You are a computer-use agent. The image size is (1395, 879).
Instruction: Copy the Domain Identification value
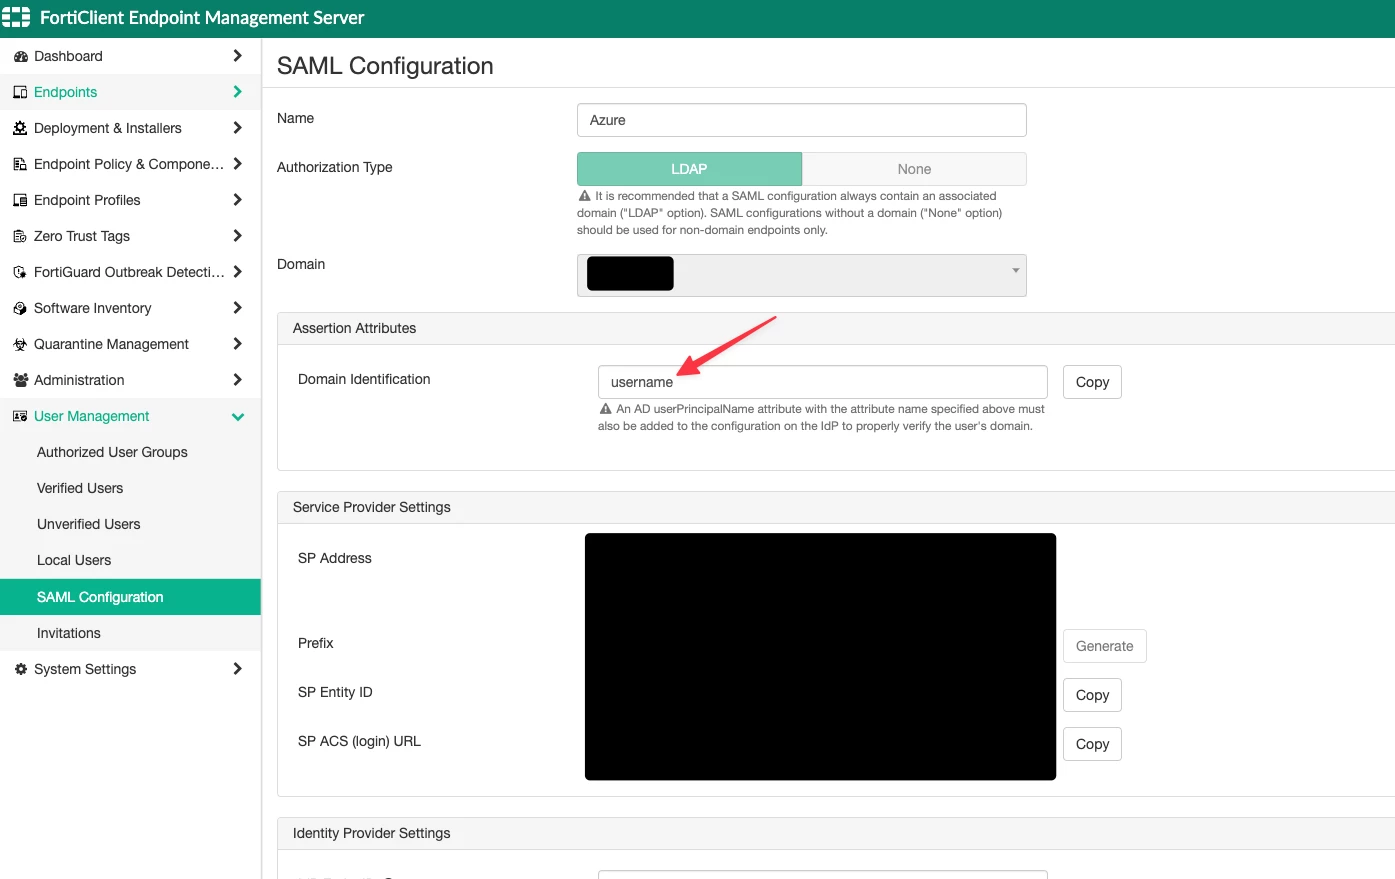tap(1092, 382)
